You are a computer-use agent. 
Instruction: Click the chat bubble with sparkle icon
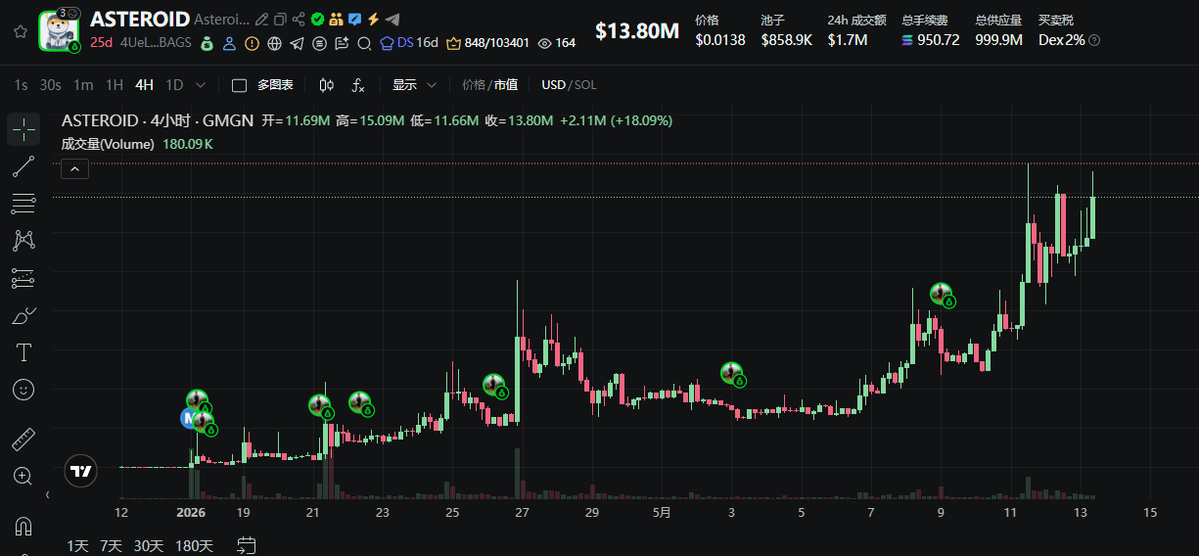[x=342, y=44]
